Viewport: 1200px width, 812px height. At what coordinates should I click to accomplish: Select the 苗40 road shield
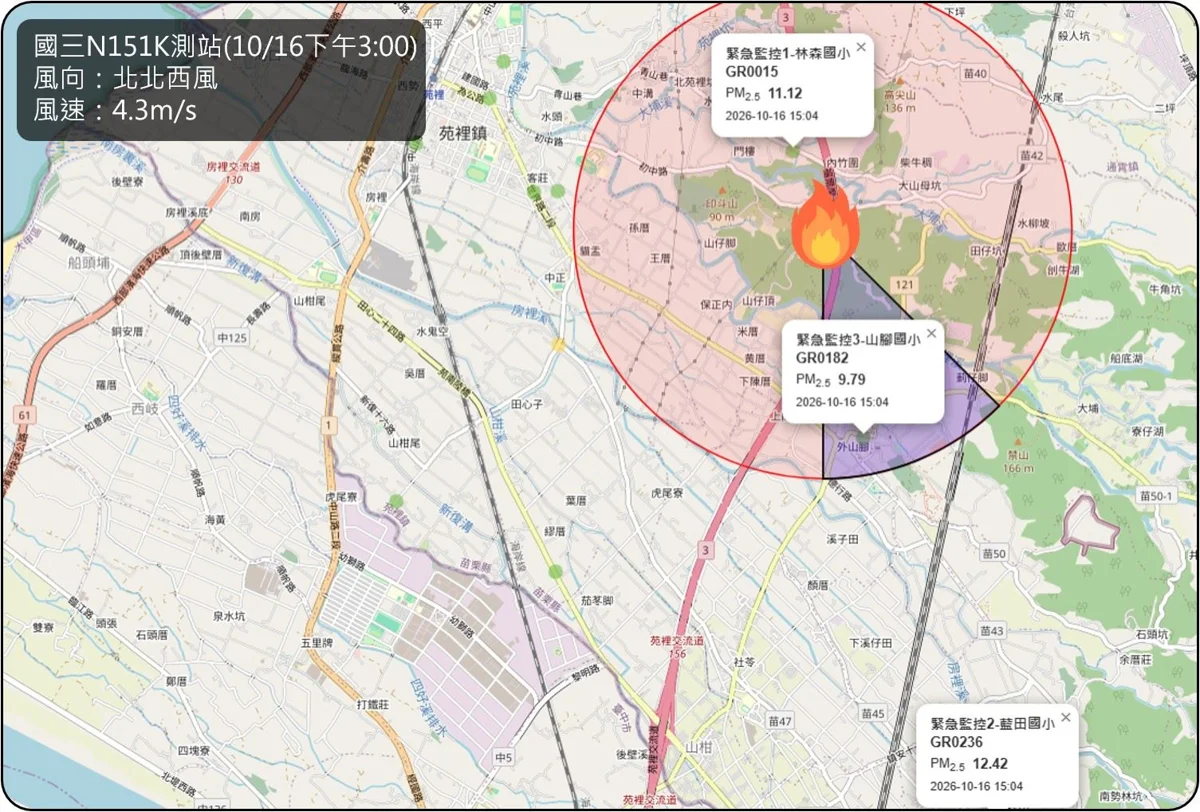975,73
